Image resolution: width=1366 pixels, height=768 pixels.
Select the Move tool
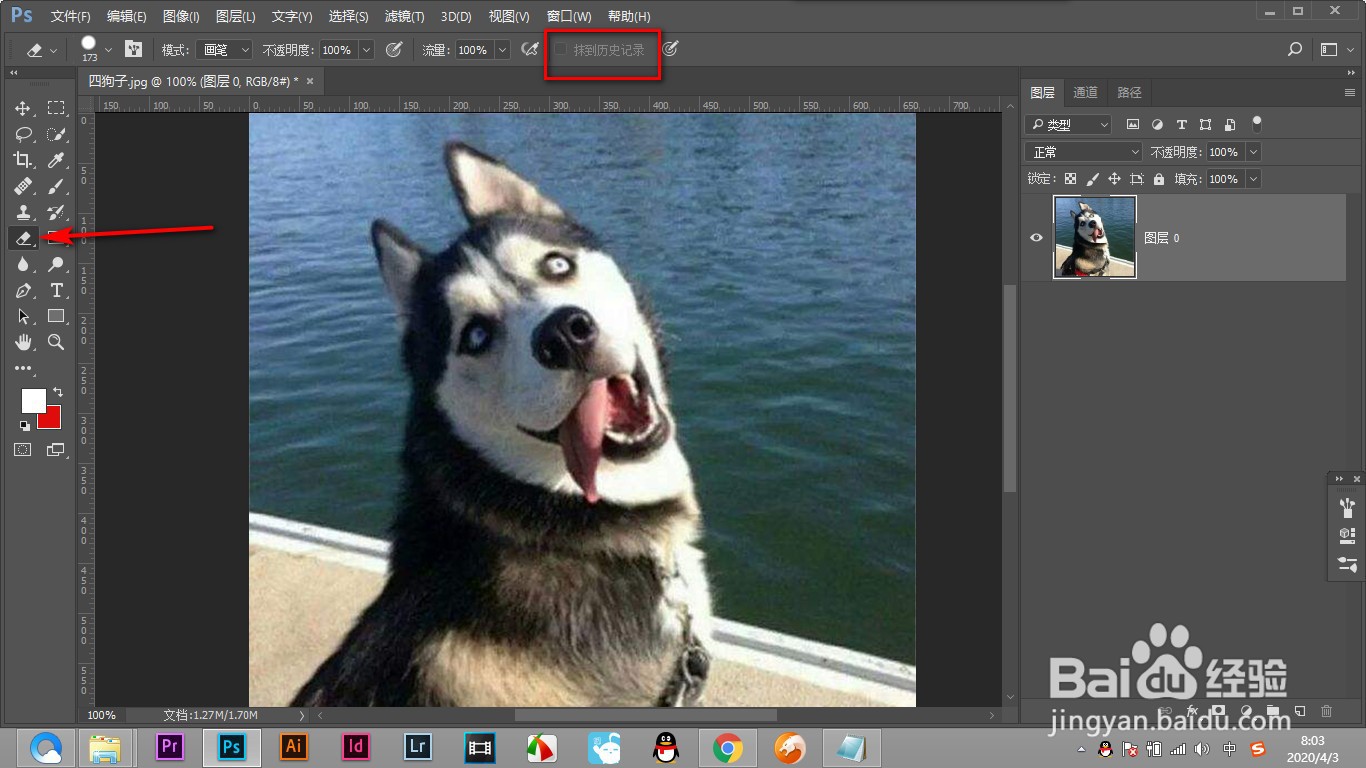(x=22, y=108)
